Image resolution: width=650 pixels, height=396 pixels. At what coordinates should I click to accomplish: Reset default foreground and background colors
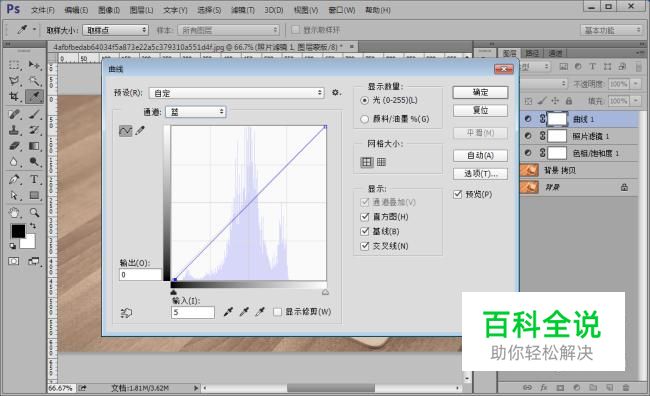coord(12,246)
